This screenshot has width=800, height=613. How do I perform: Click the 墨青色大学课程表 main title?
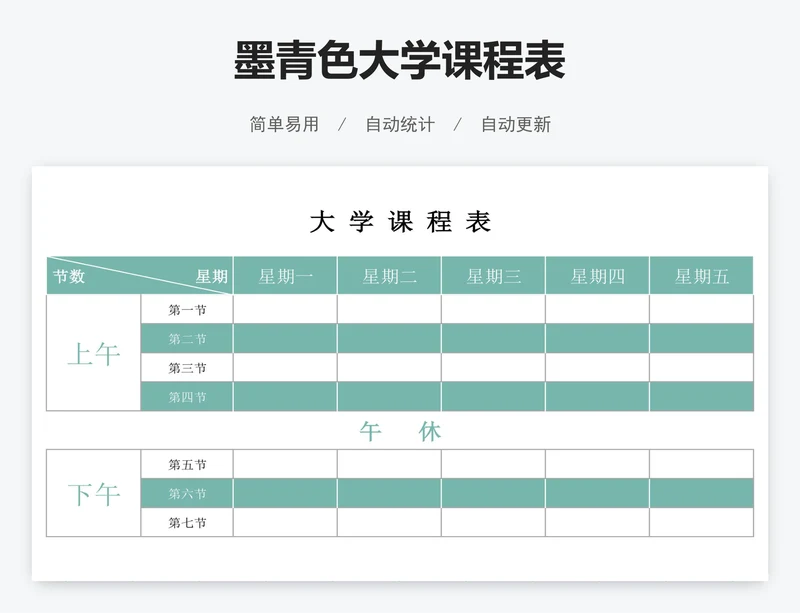coord(400,61)
